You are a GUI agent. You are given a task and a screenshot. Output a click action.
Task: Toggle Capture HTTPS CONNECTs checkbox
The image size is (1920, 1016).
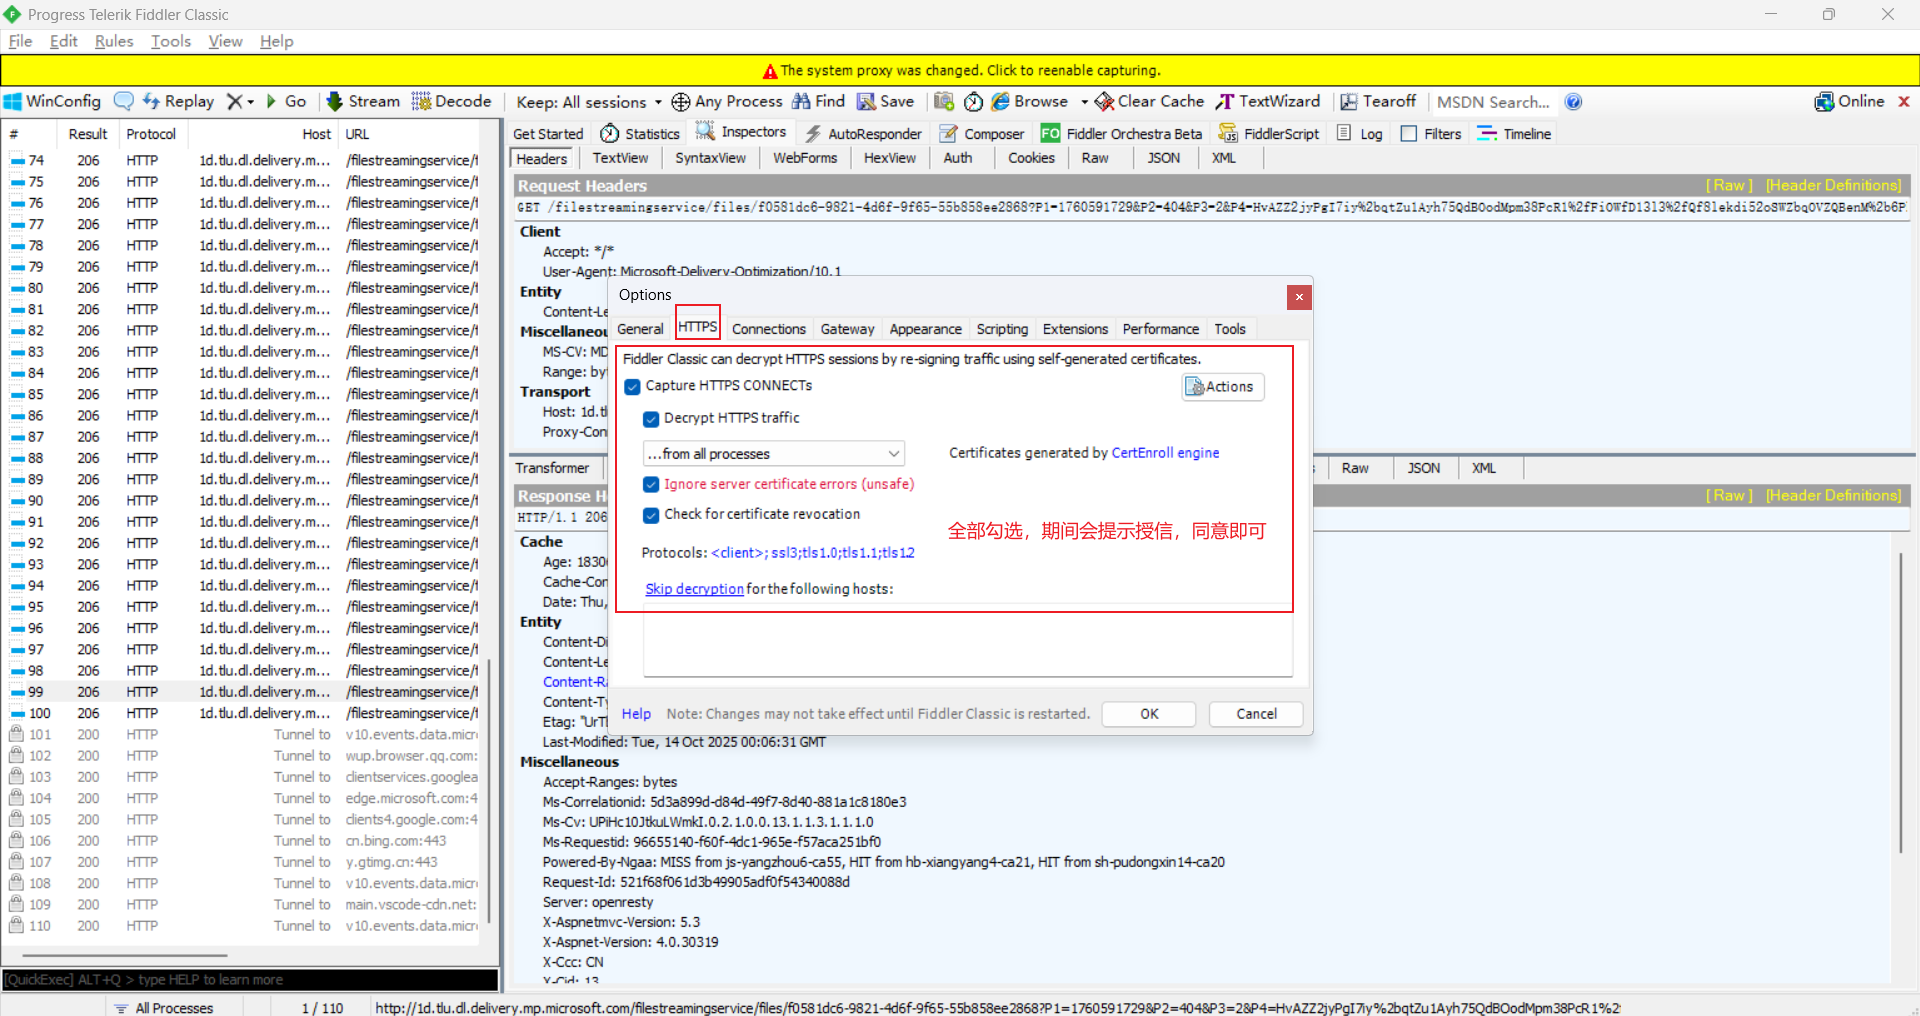[632, 386]
